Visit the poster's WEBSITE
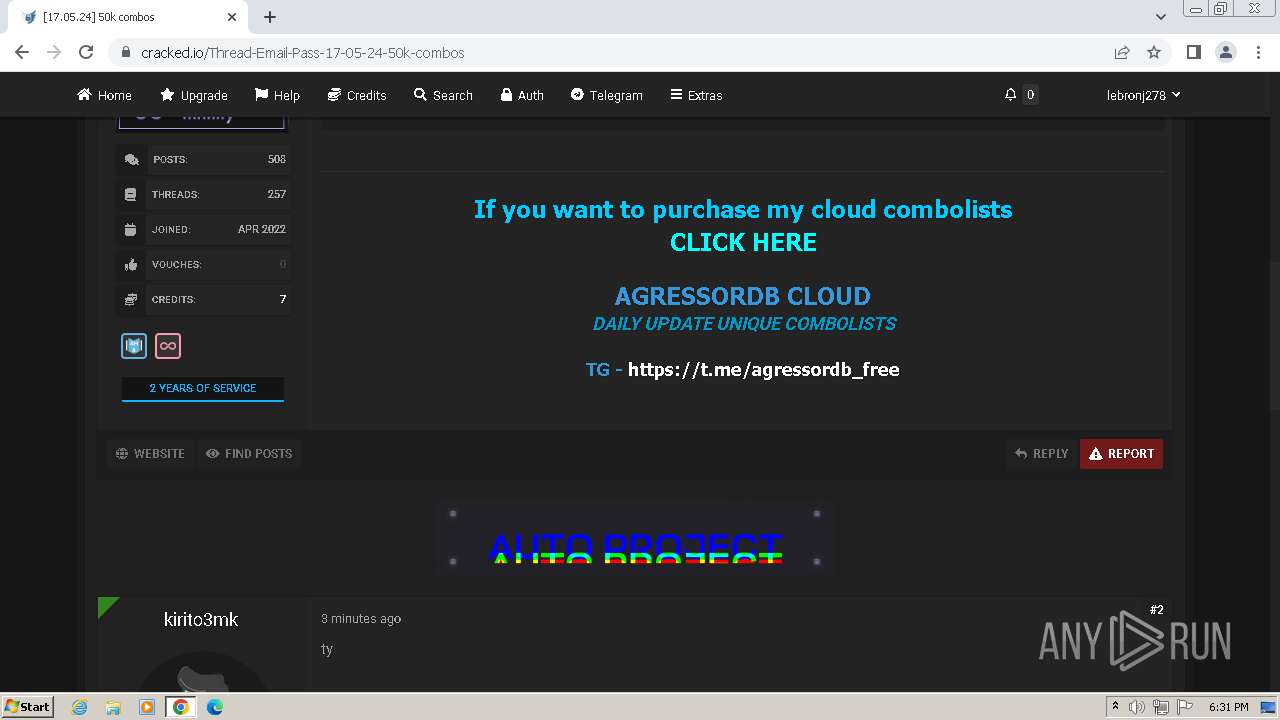This screenshot has width=1280, height=720. [150, 453]
